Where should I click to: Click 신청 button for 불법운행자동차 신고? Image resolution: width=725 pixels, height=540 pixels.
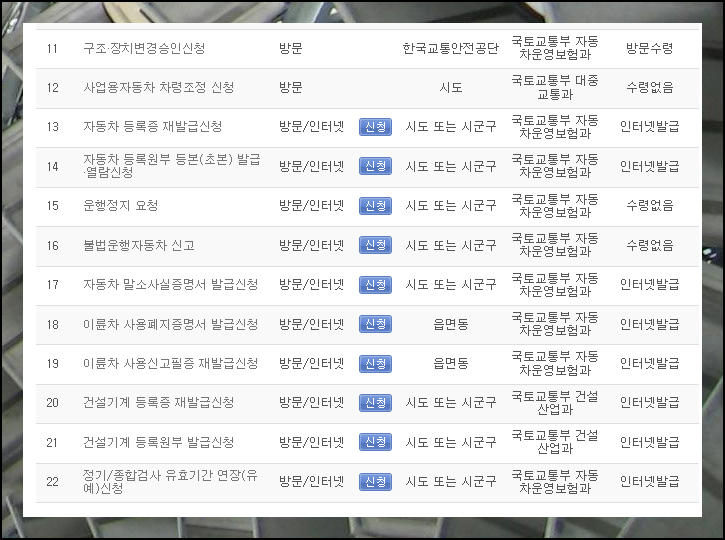coord(375,245)
